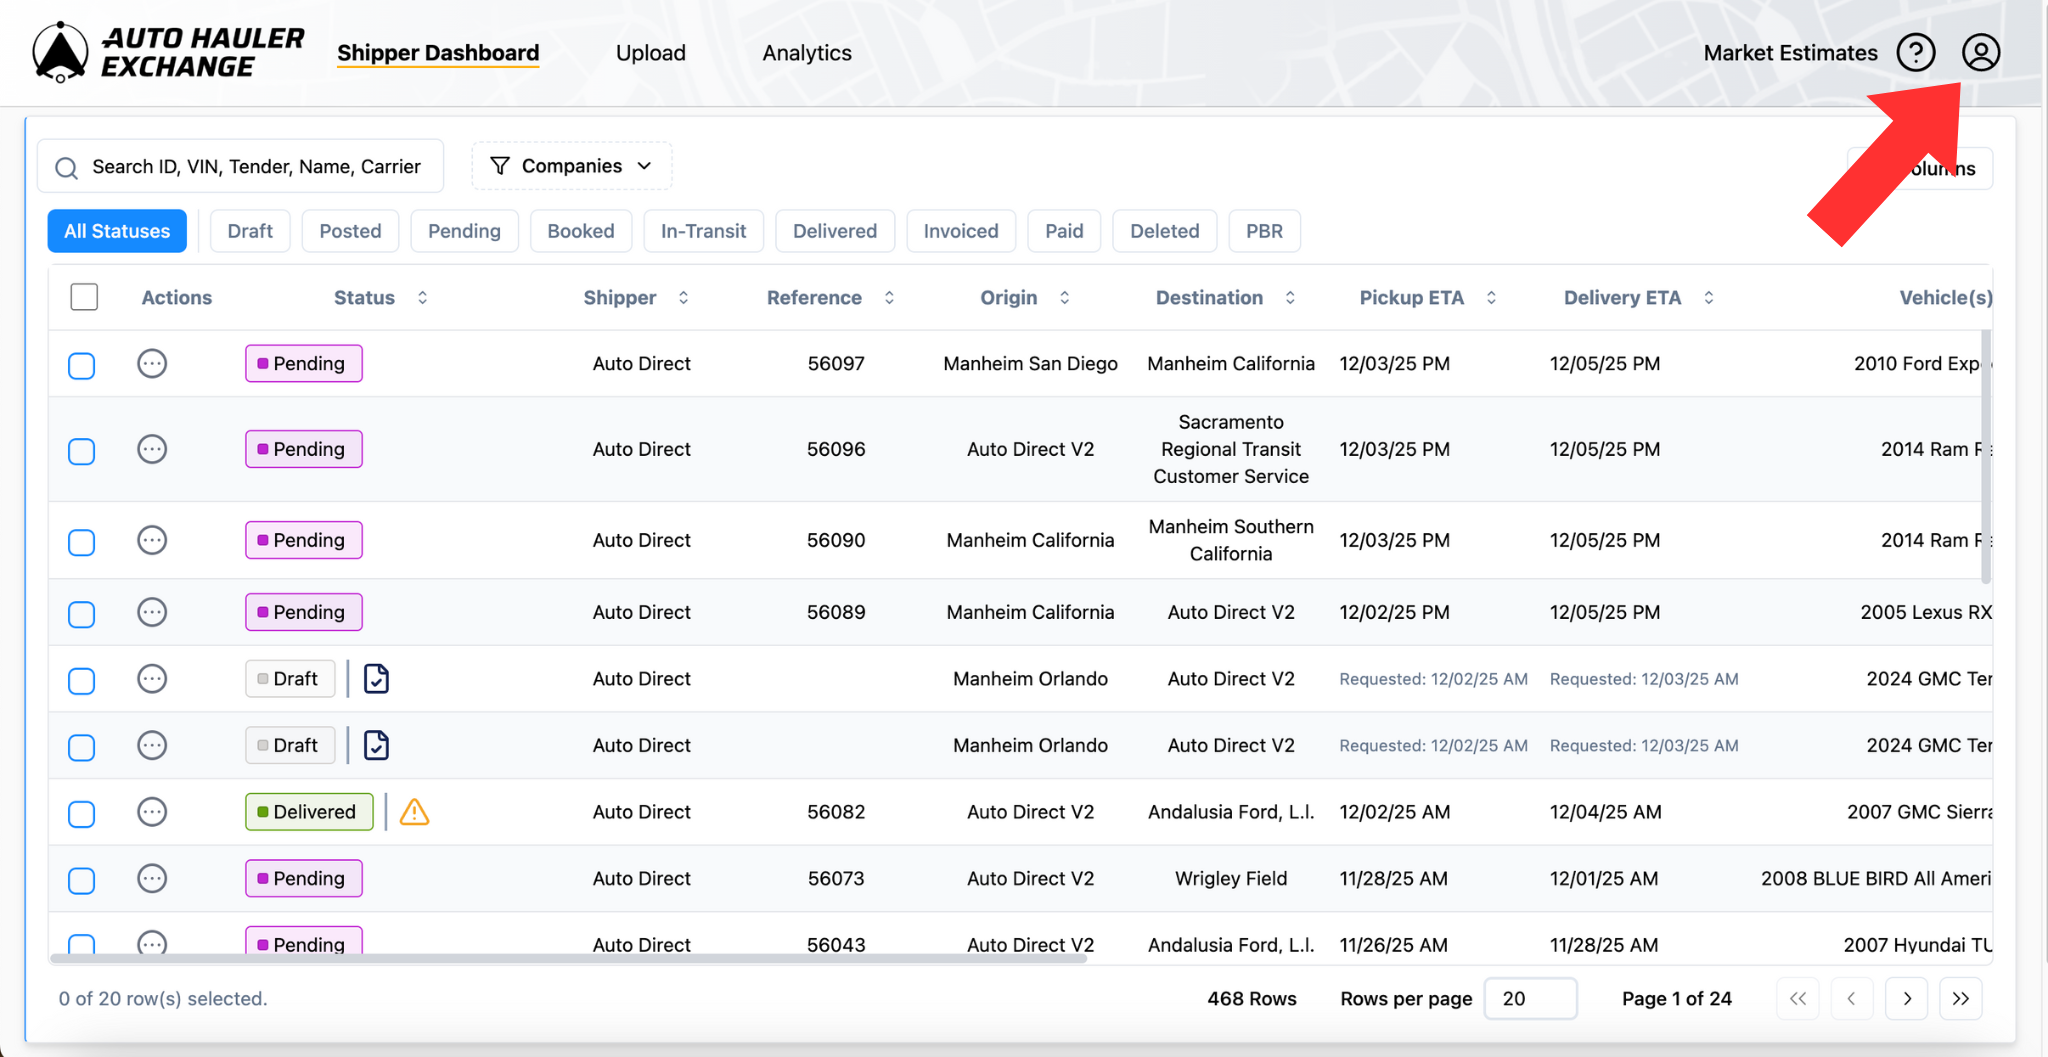Click the warning triangle on Delivered row
2048x1057 pixels.
(x=414, y=812)
